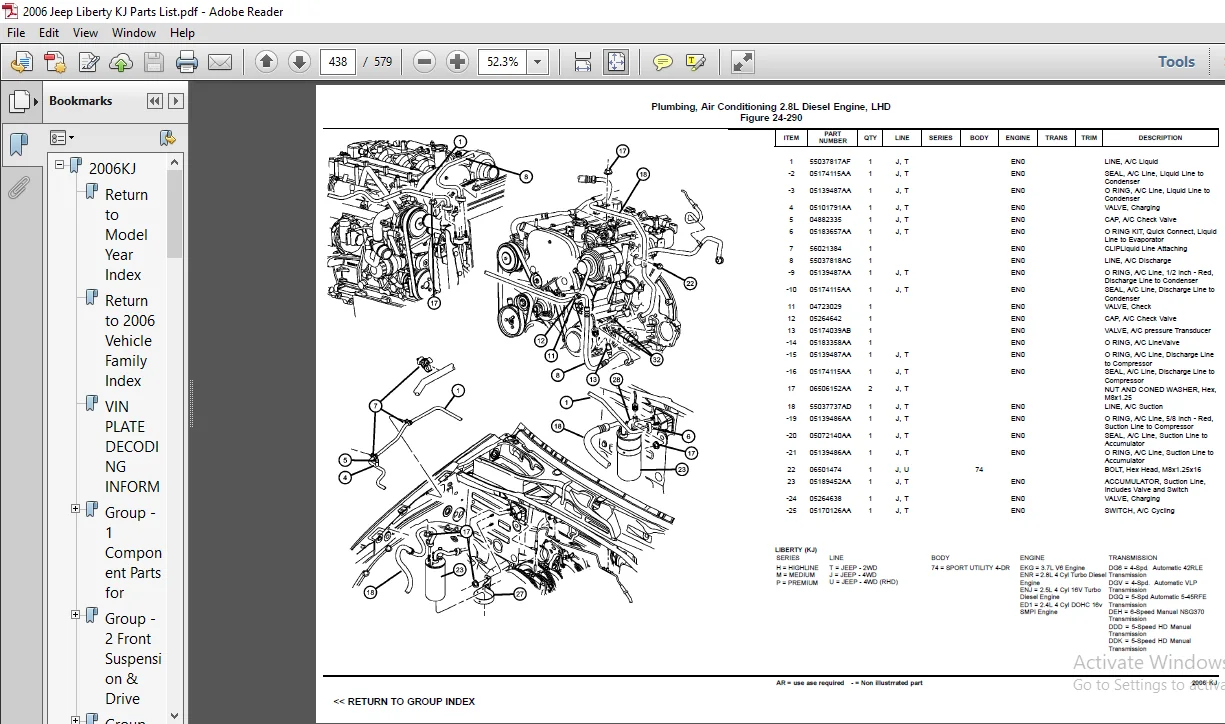The height and width of the screenshot is (724, 1225).
Task: Print the document using printer icon
Action: pyautogui.click(x=186, y=62)
